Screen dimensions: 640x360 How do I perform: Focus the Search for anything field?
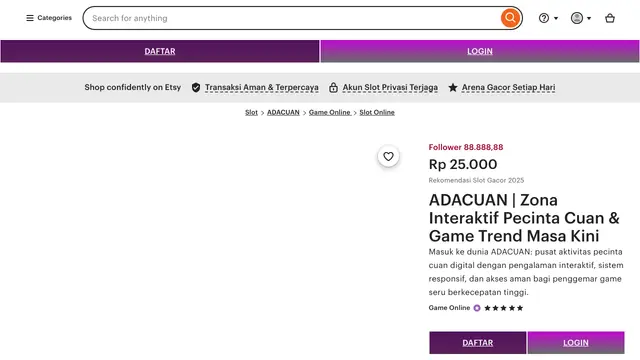tap(294, 18)
